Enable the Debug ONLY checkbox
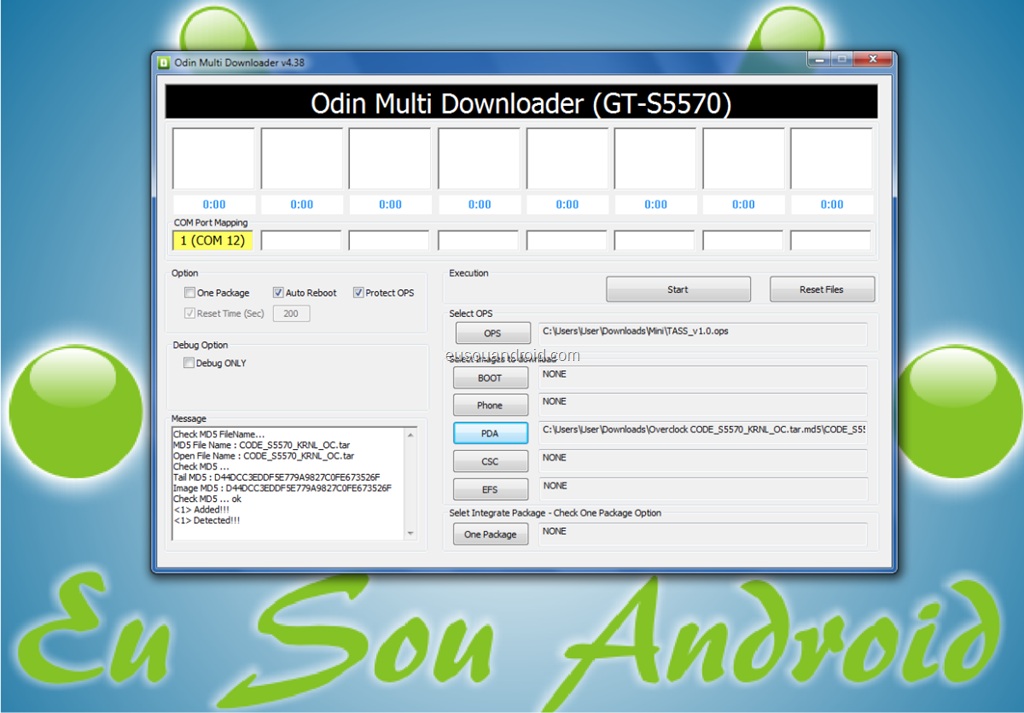The height and width of the screenshot is (713, 1024). pos(189,363)
